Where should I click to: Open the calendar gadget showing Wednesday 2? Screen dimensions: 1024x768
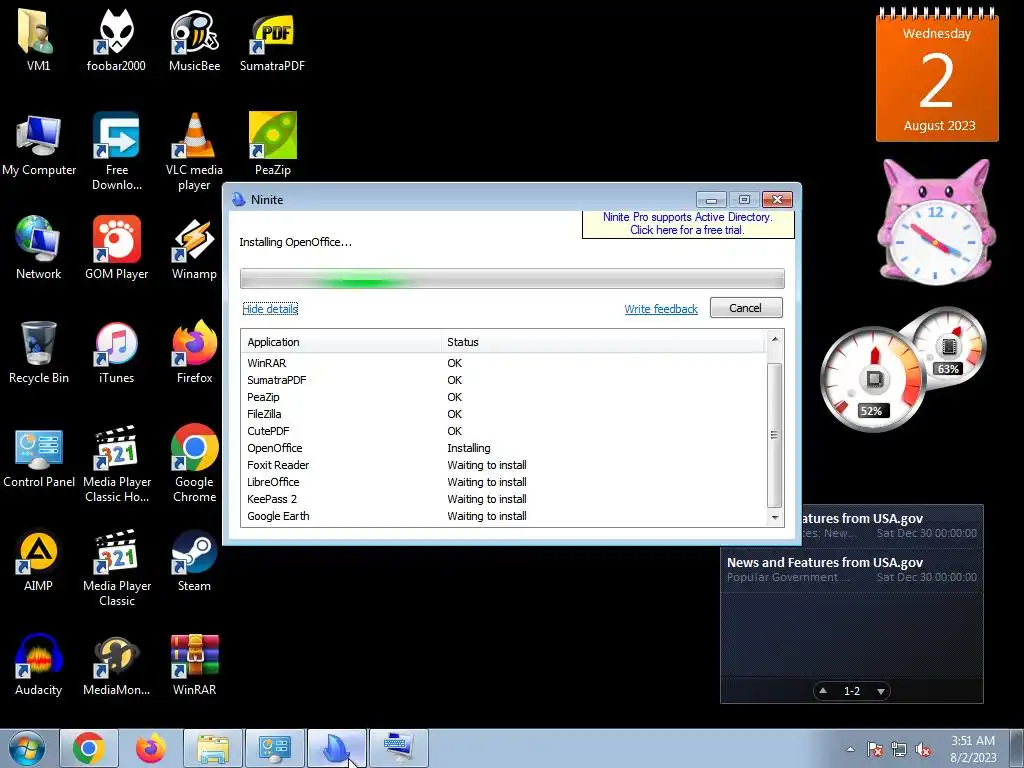937,75
